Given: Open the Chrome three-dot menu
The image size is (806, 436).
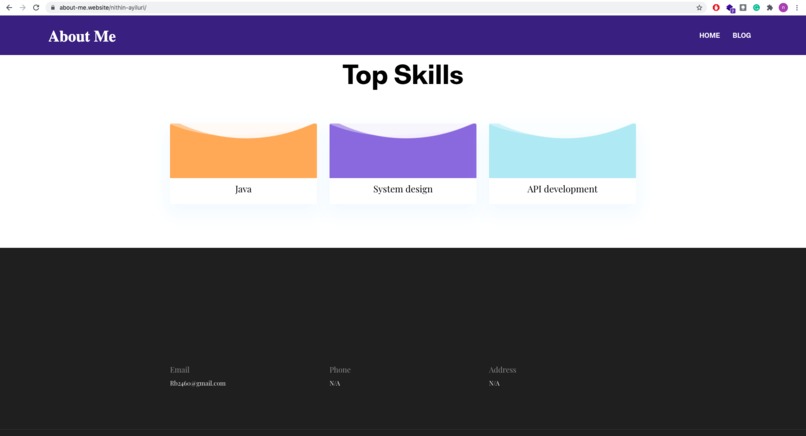Looking at the screenshot, I should 797,8.
